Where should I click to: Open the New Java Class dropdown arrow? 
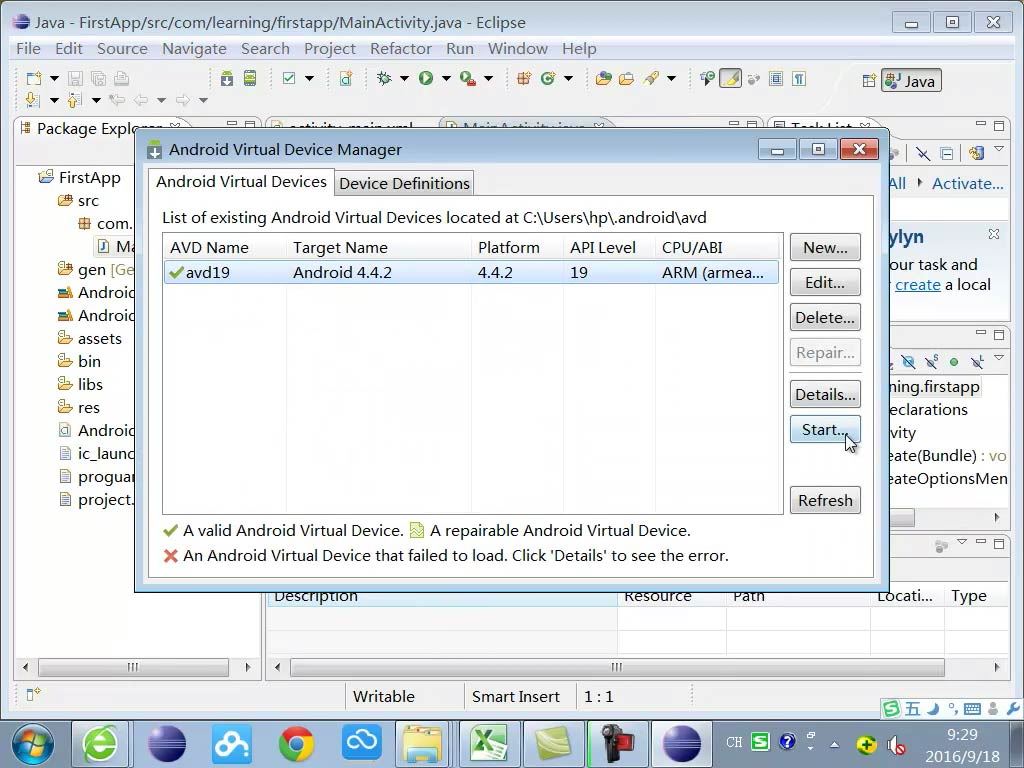[x=568, y=78]
